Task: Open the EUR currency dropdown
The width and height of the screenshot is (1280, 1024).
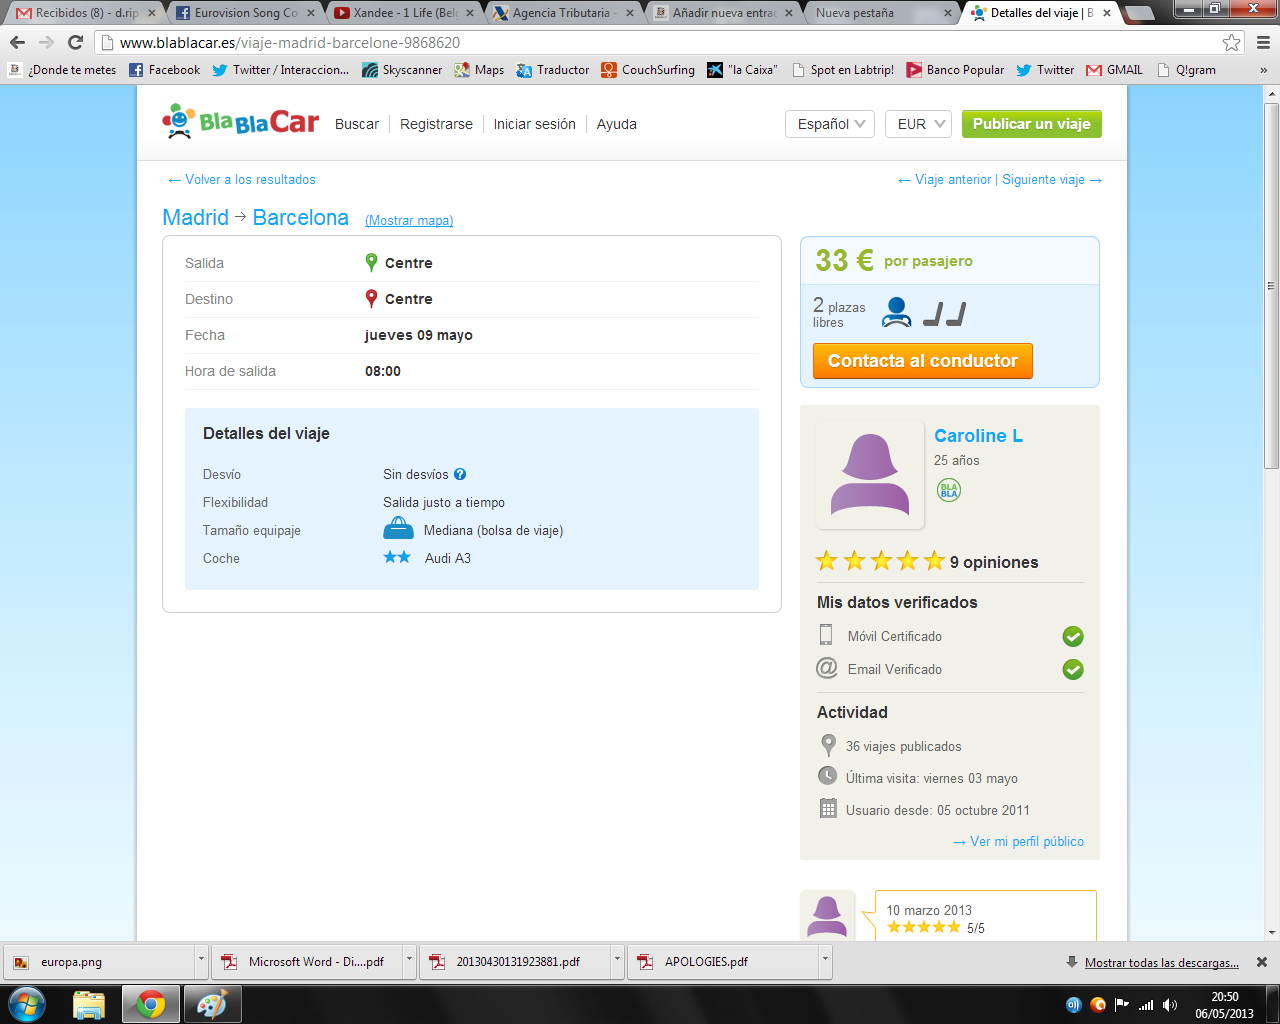Action: 917,124
